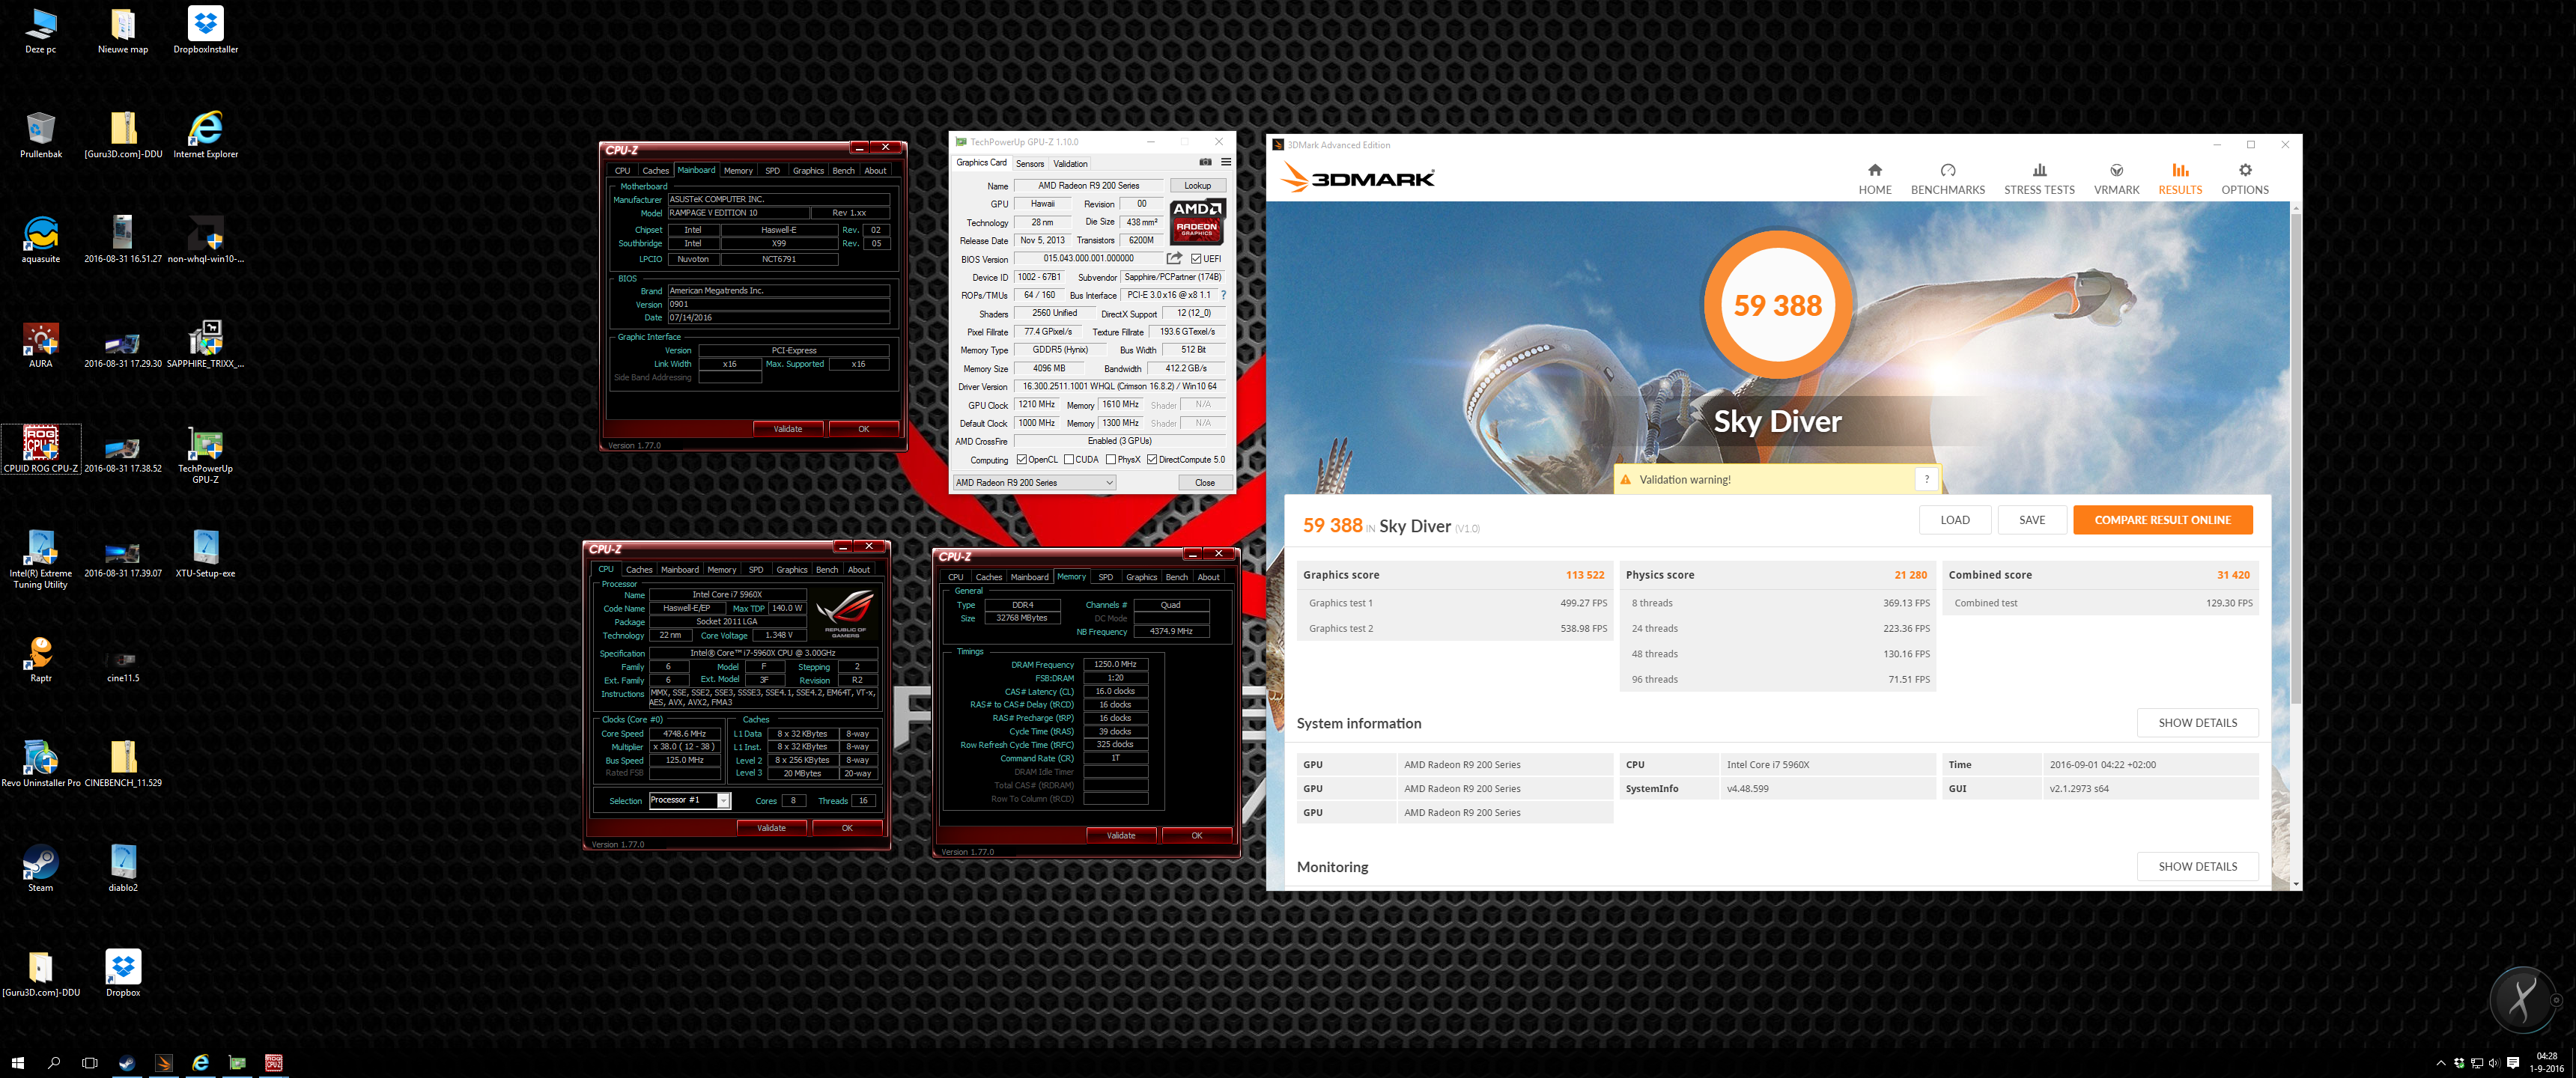This screenshot has width=2576, height=1078.
Task: Open Task View on taskbar
Action: coord(90,1062)
